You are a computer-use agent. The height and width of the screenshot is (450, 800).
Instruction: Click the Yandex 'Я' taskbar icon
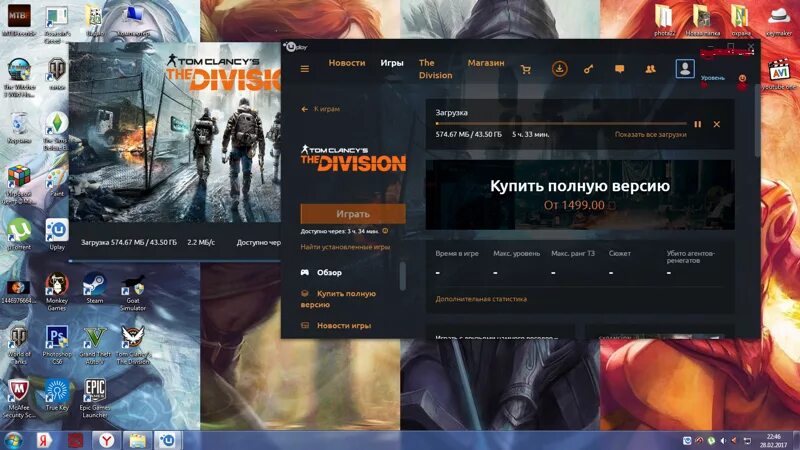click(x=44, y=440)
